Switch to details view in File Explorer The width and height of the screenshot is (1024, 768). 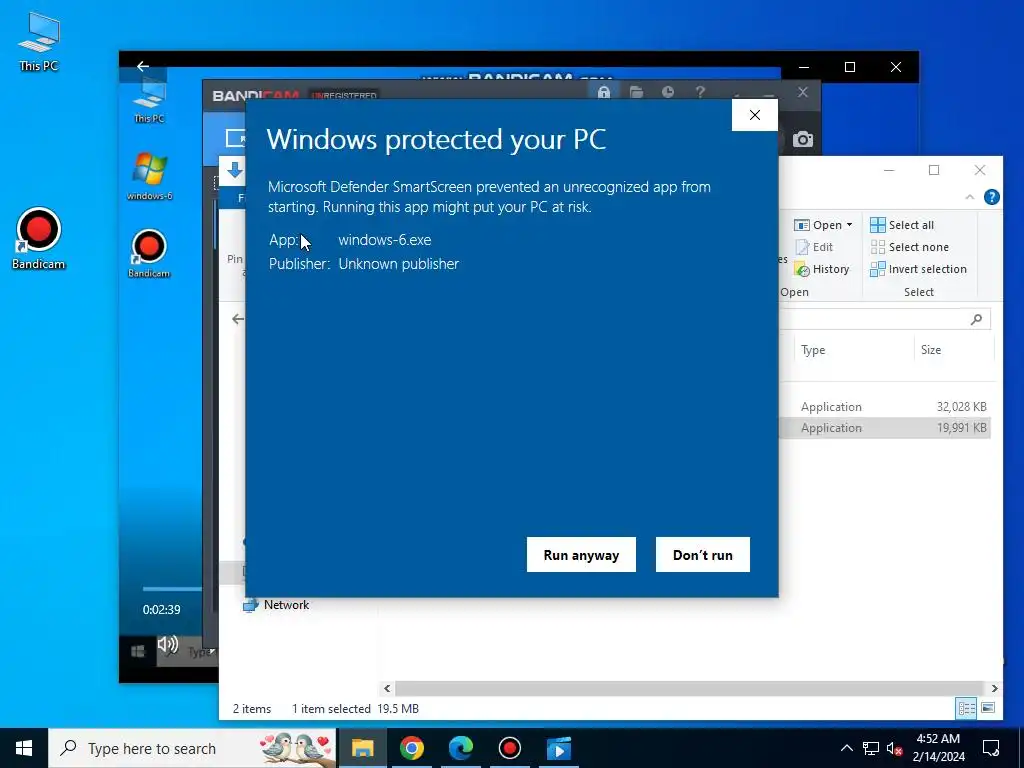pos(967,708)
